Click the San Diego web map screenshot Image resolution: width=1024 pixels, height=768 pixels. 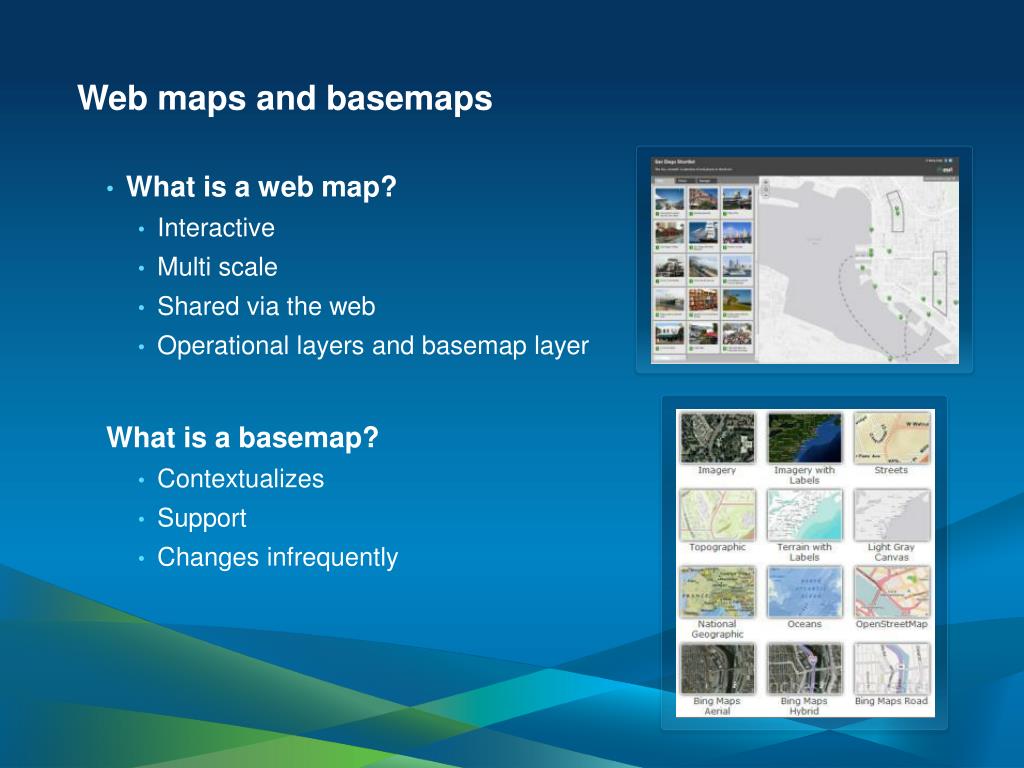coord(805,260)
